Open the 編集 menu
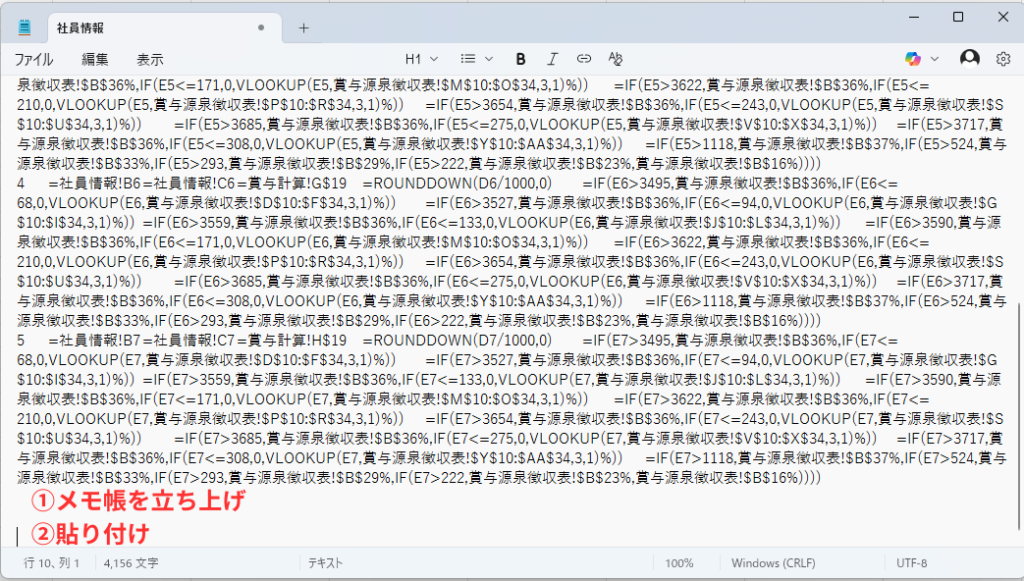1024x581 pixels. (95, 59)
